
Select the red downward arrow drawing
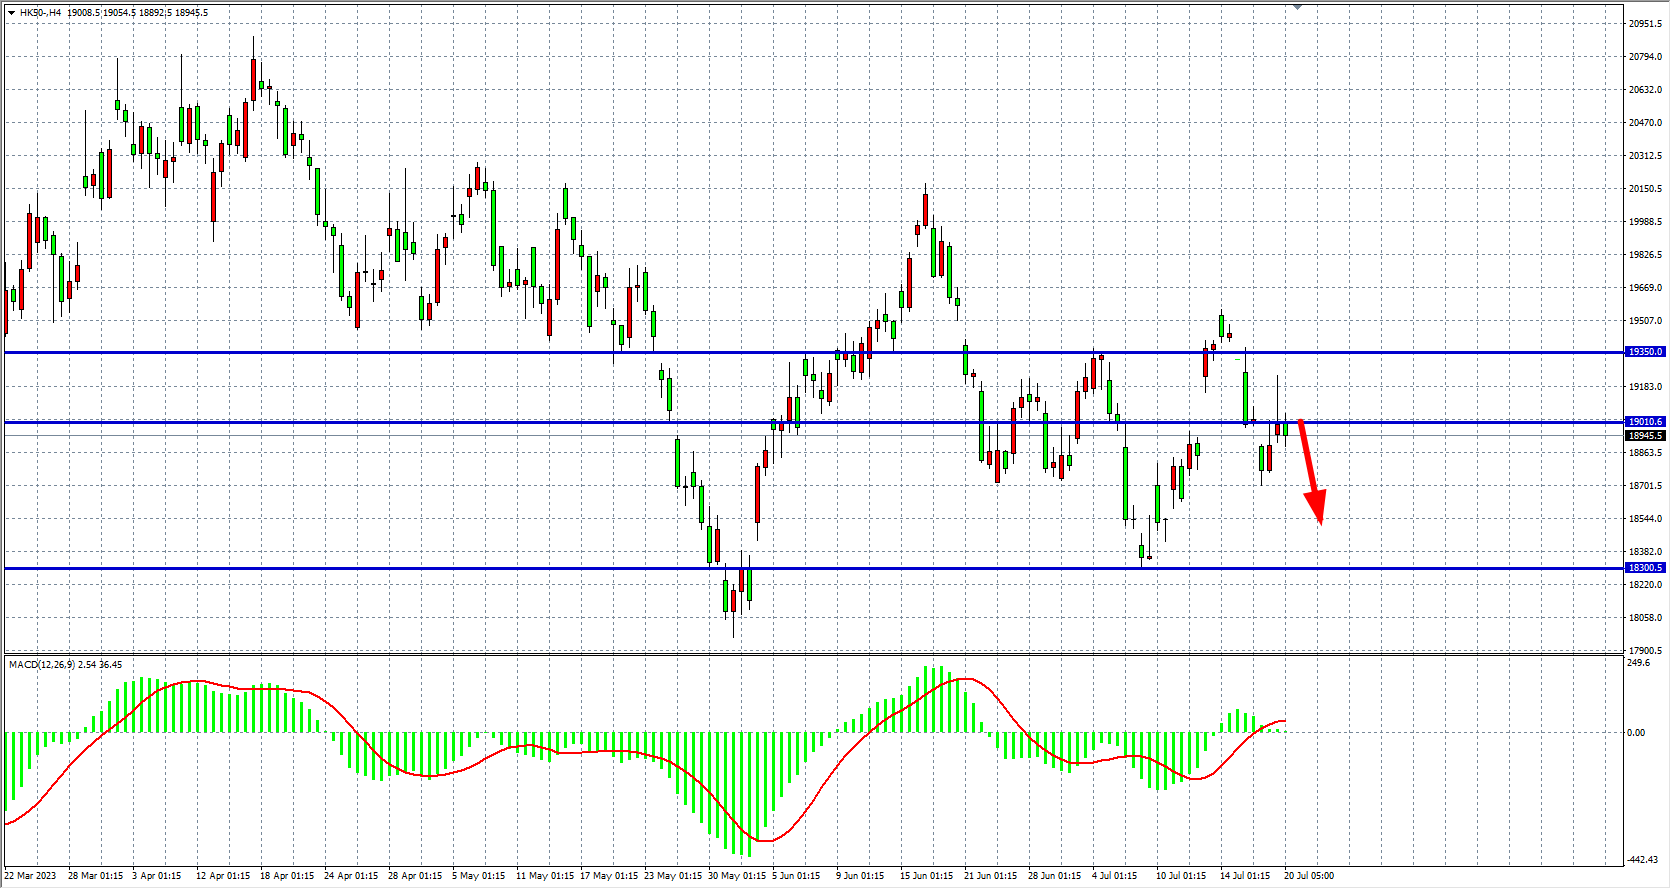(1311, 470)
